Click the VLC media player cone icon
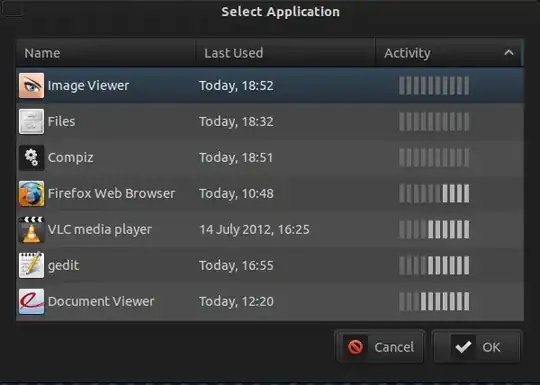 [x=31, y=230]
